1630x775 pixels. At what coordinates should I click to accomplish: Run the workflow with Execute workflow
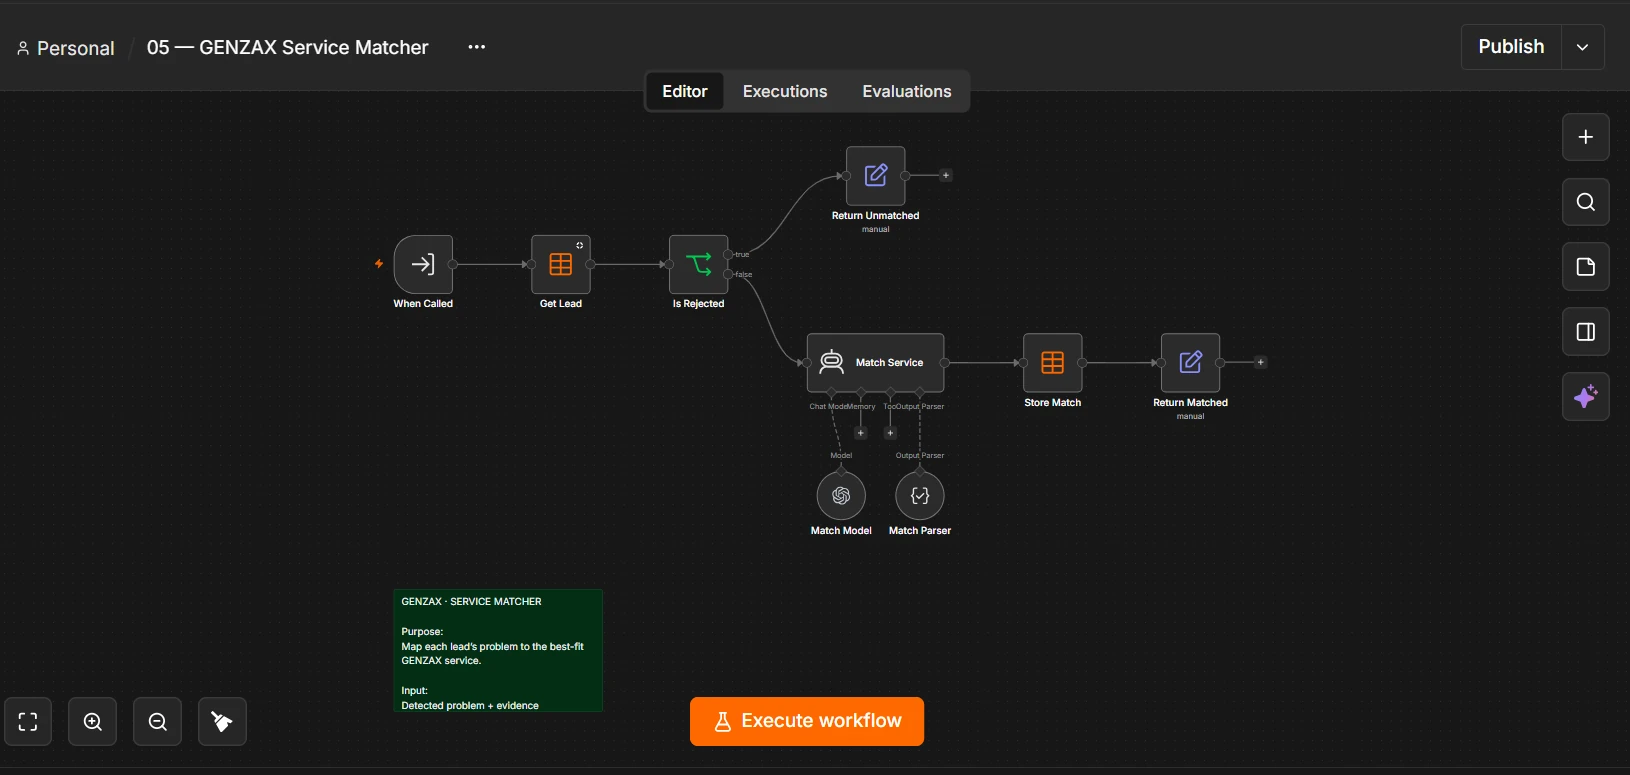click(807, 721)
